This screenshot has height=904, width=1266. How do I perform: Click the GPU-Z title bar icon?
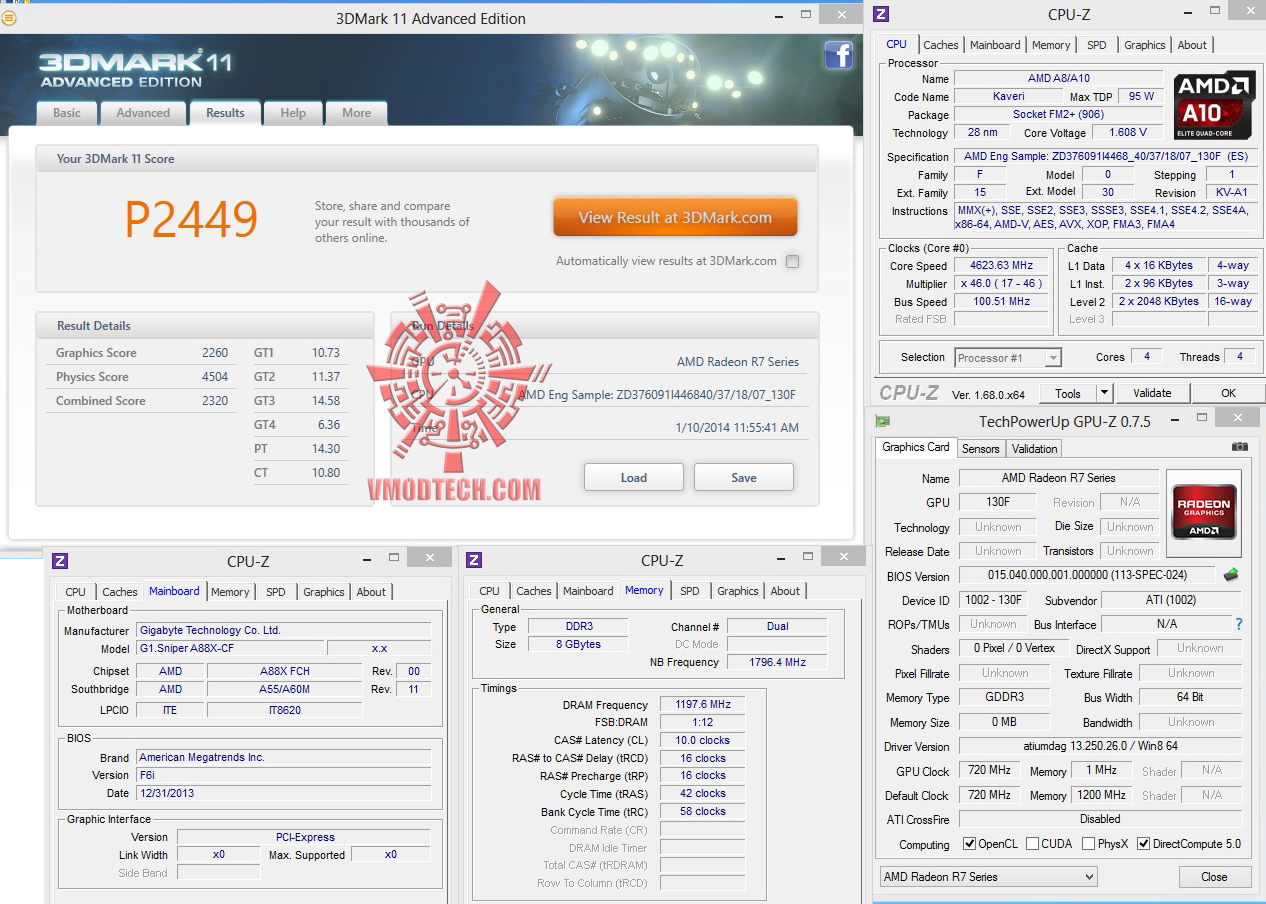(x=883, y=421)
